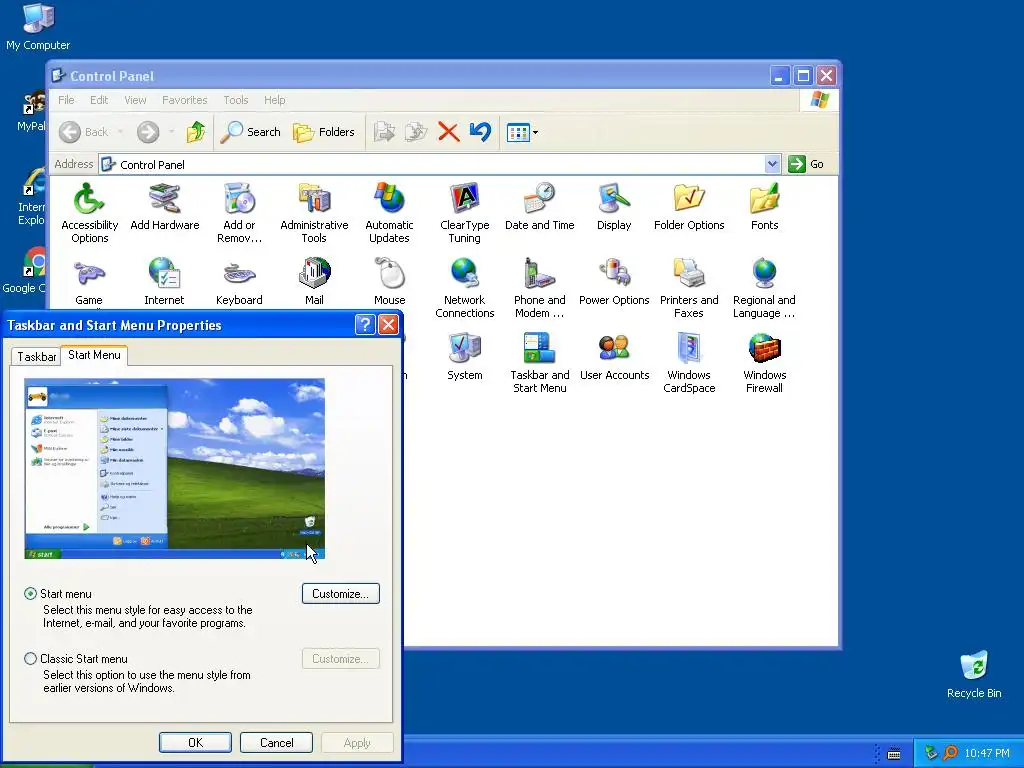The height and width of the screenshot is (768, 1024).
Task: Click the Start menu preview image
Action: 174,468
